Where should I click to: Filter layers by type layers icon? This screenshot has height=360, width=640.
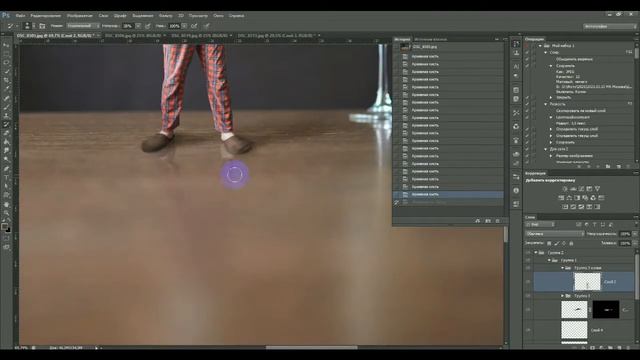tap(595, 224)
